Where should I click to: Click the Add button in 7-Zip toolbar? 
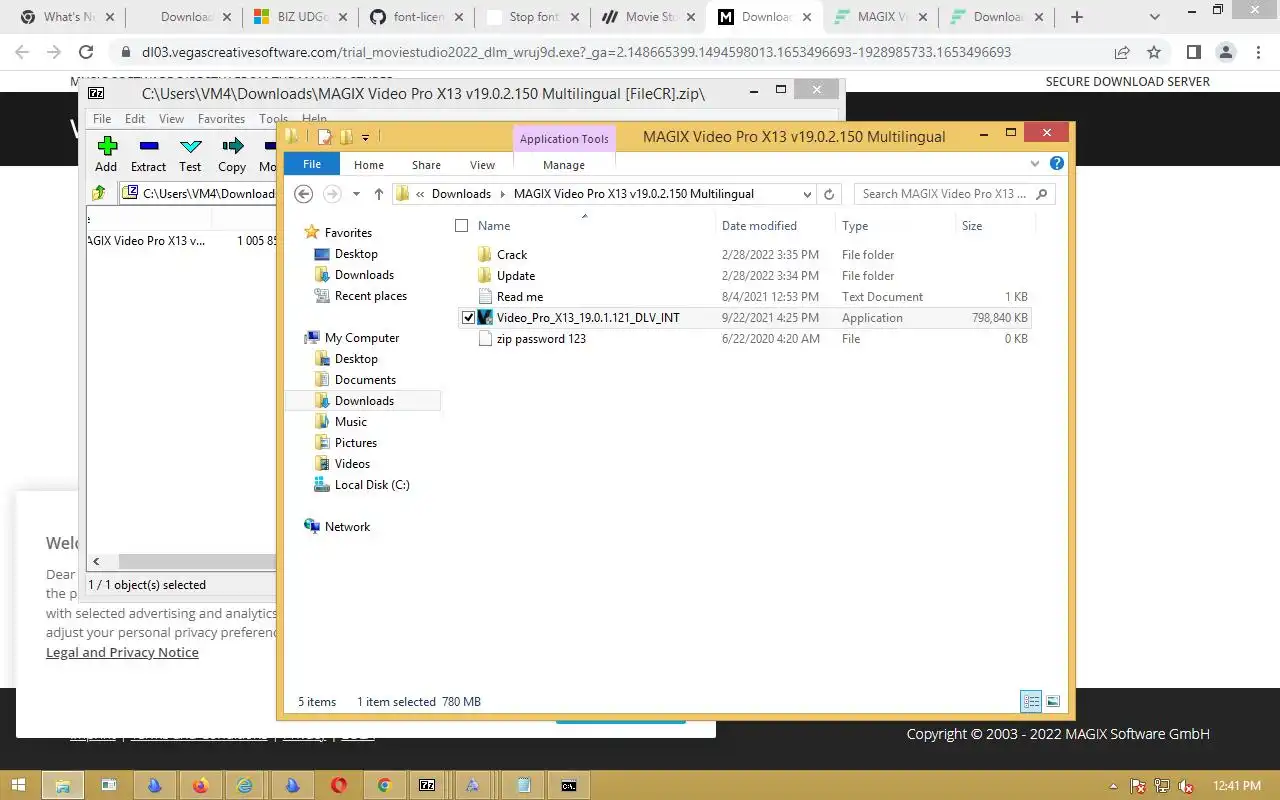(106, 155)
